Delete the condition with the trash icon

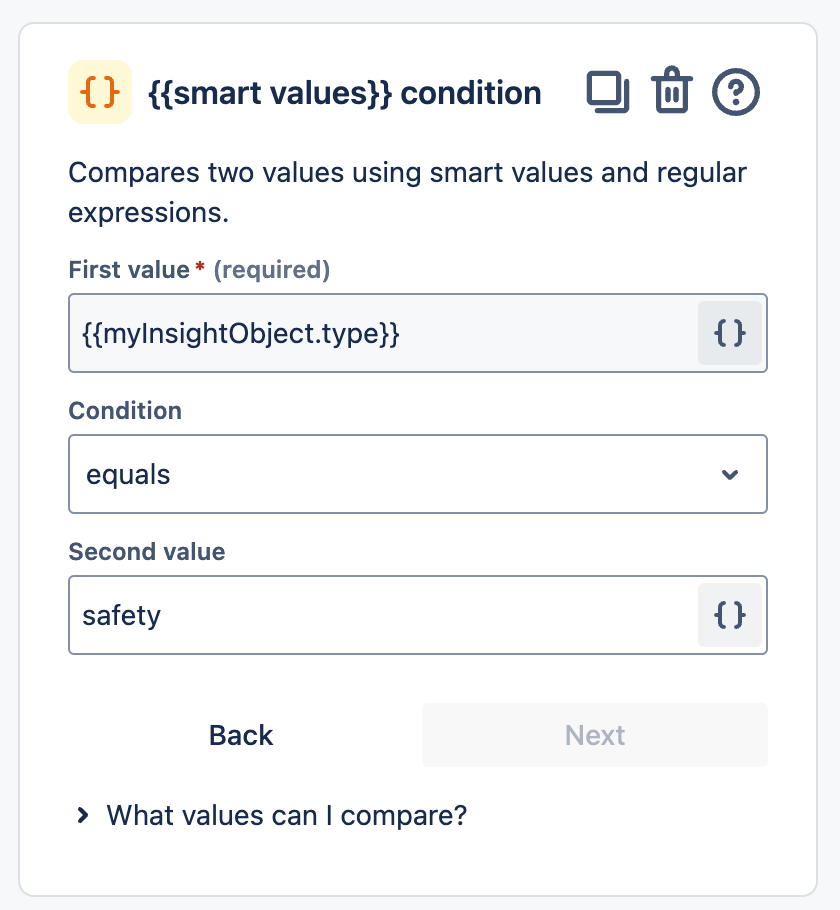pos(672,93)
